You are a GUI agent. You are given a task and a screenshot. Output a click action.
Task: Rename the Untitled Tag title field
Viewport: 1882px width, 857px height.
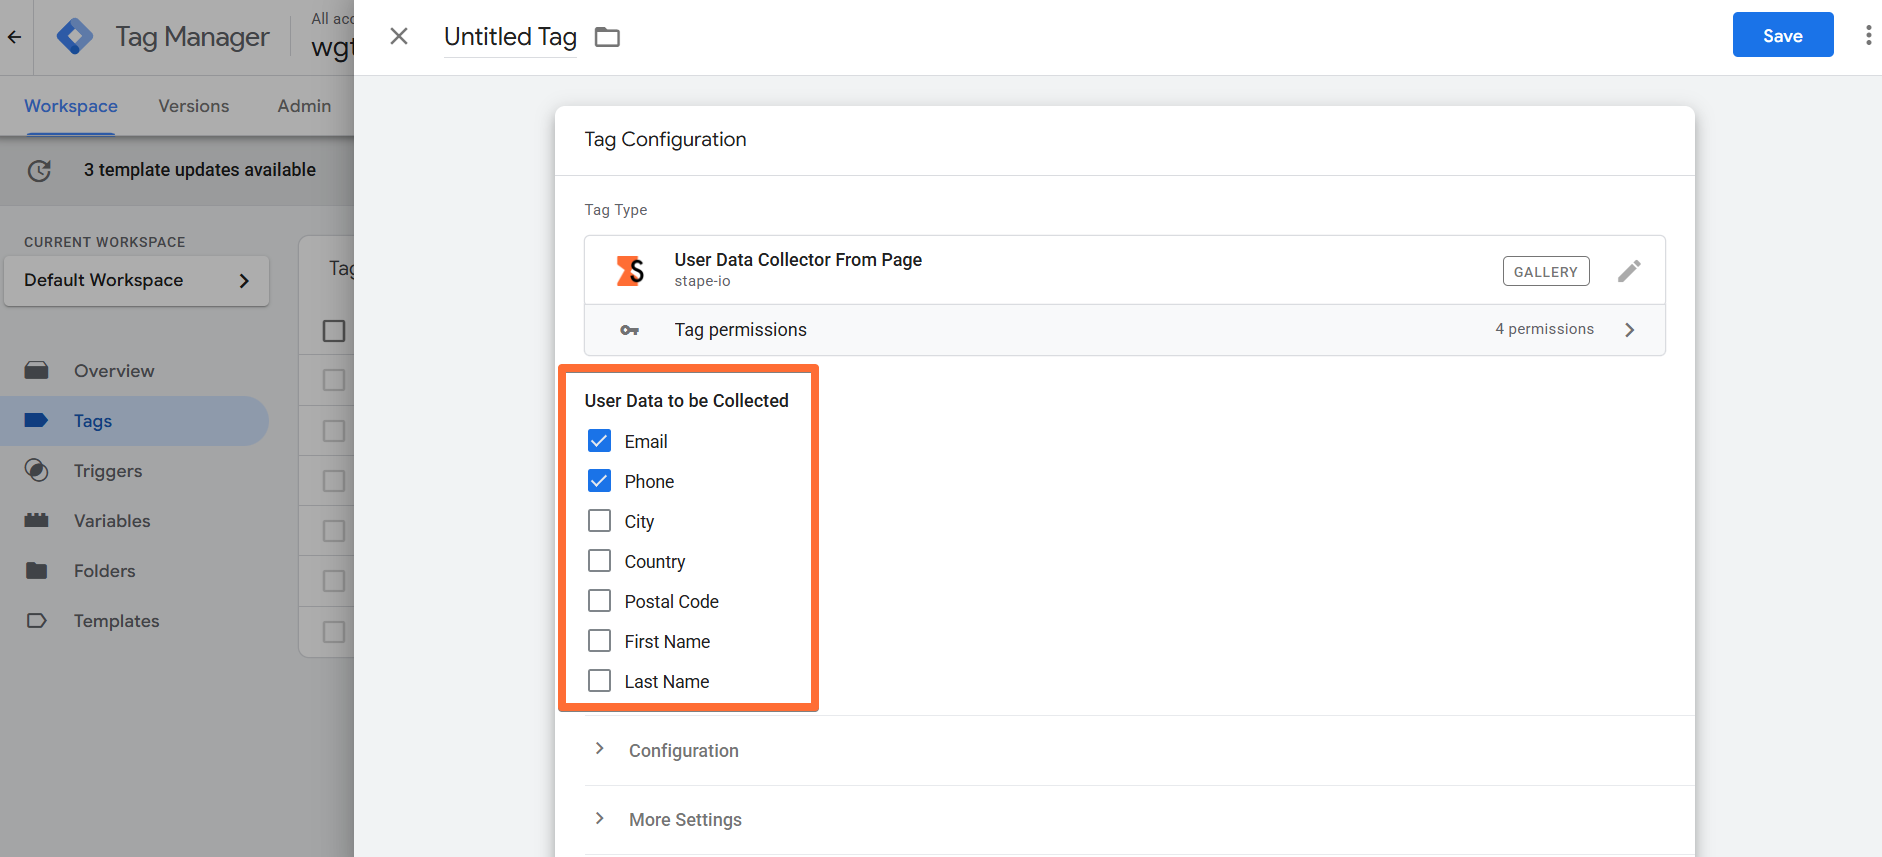(510, 37)
